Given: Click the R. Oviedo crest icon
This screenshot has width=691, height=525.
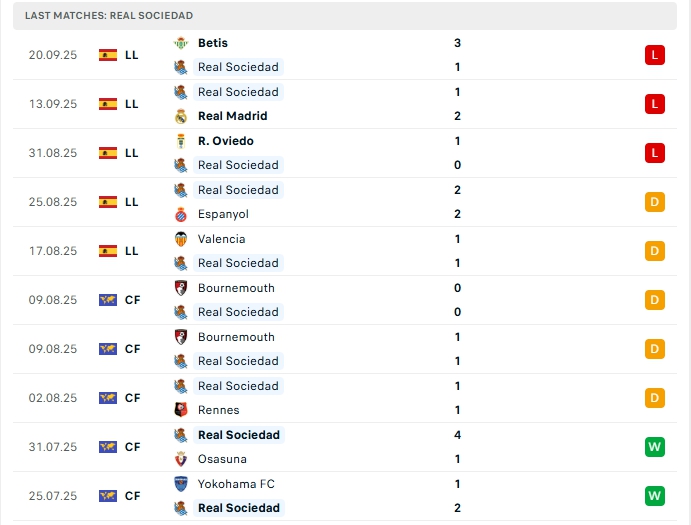Looking at the screenshot, I should click(180, 141).
